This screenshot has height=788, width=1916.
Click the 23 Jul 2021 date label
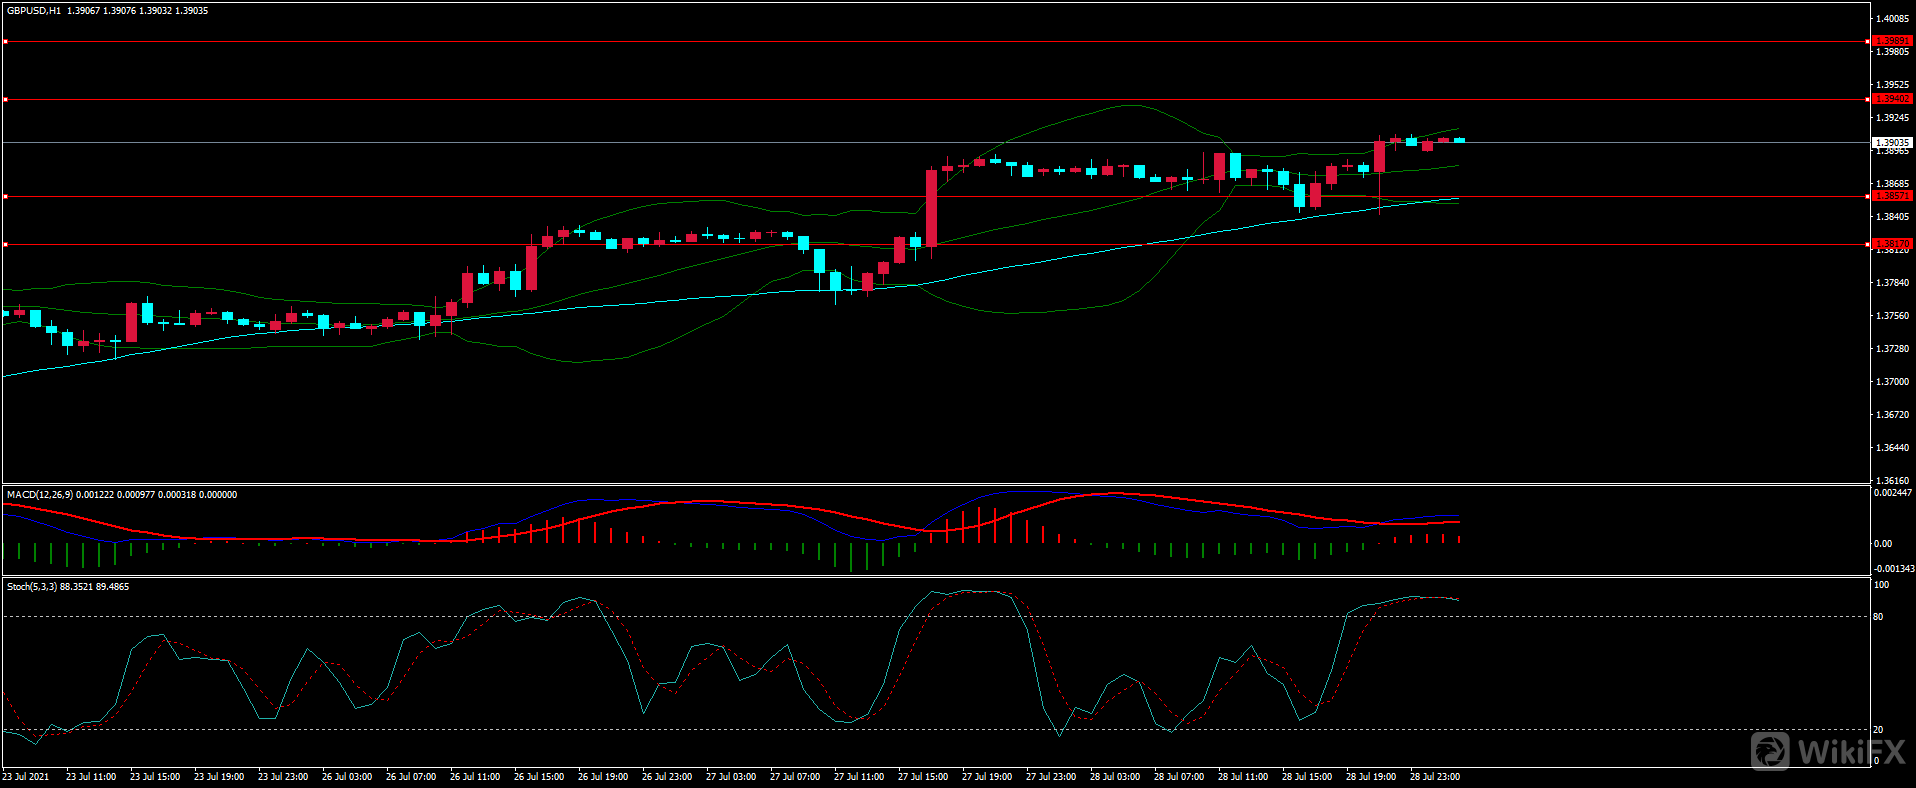pos(26,777)
